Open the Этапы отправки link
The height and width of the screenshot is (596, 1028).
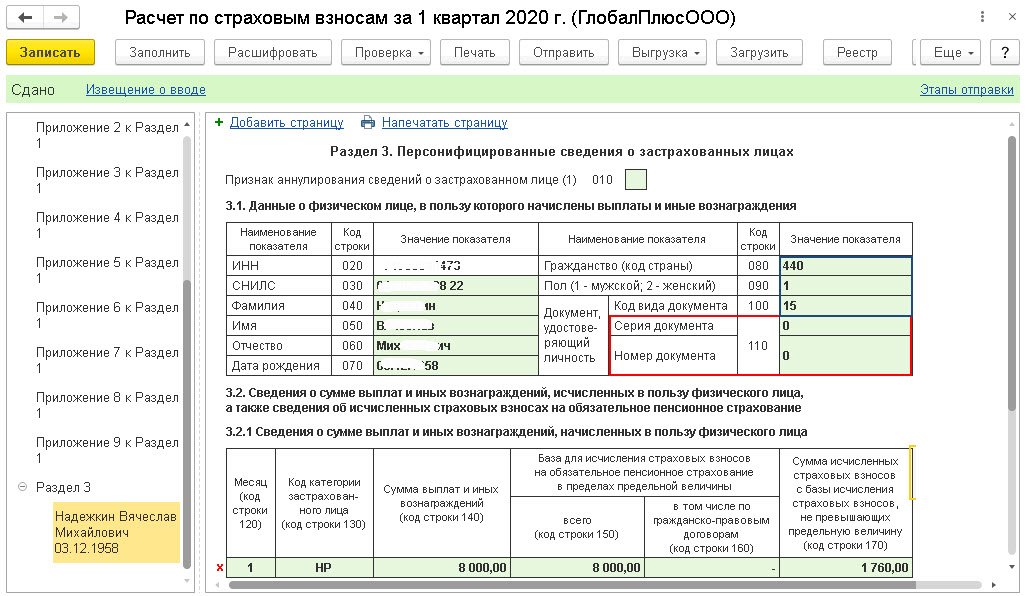tap(966, 90)
